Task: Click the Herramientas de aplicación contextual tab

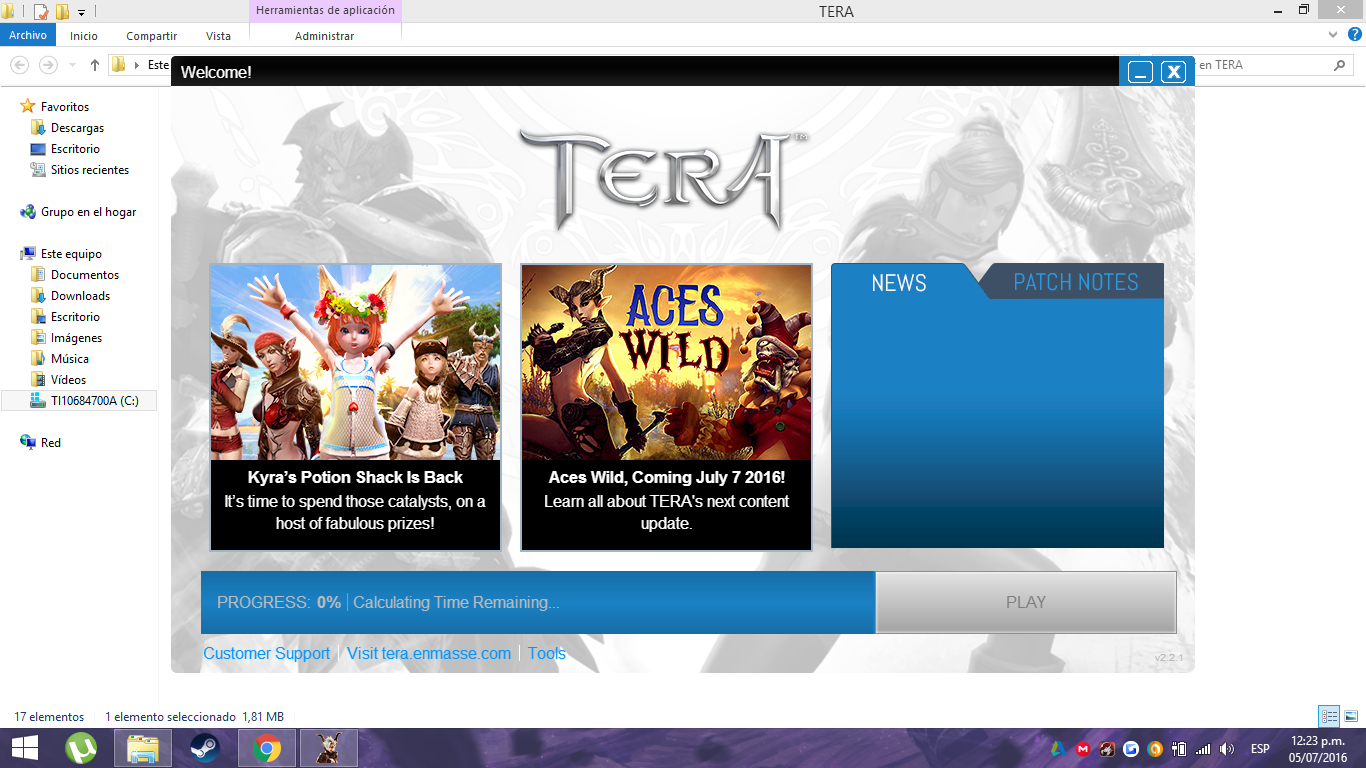Action: point(325,11)
